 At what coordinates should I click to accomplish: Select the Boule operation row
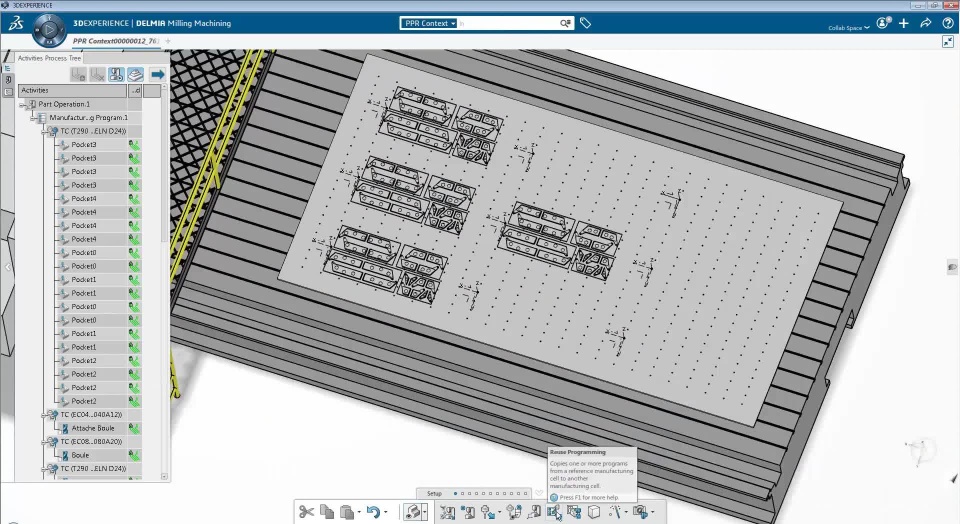tap(80, 455)
